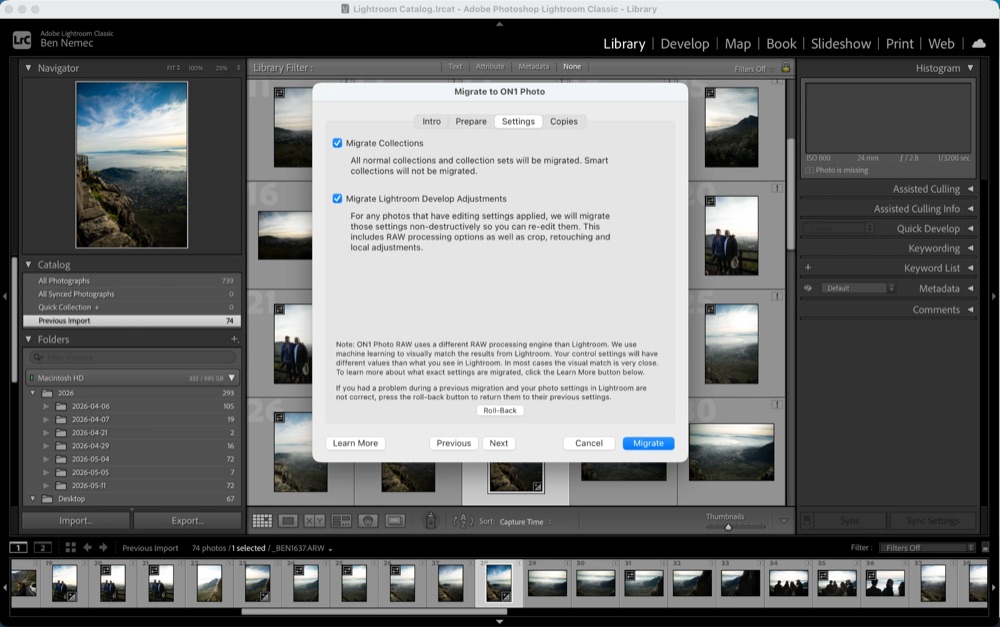Screen dimensions: 1000x627
Task: Switch to the Develop module
Action: 684,43
